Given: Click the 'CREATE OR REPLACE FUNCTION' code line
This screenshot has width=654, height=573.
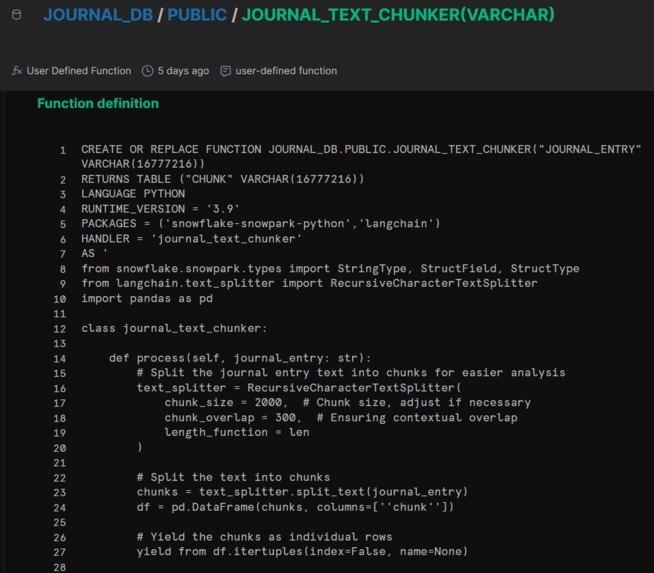Looking at the screenshot, I should [361, 156].
